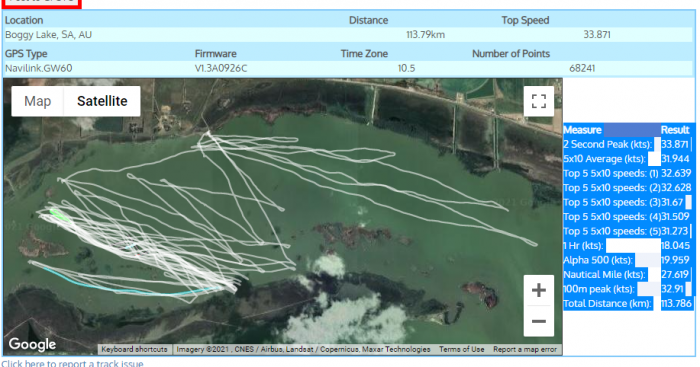The width and height of the screenshot is (700, 367).
Task: Select the green track segment on map
Action: click(59, 214)
